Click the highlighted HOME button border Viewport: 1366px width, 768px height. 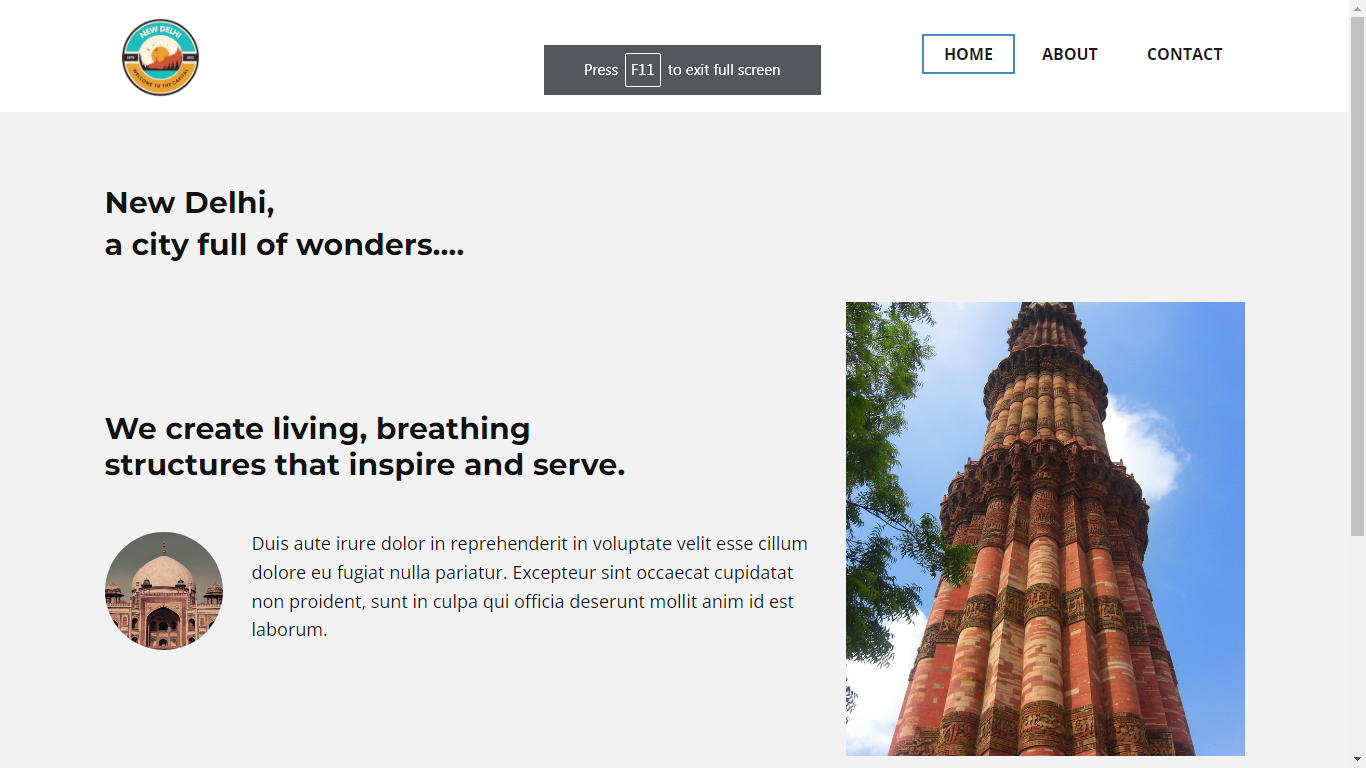click(967, 37)
